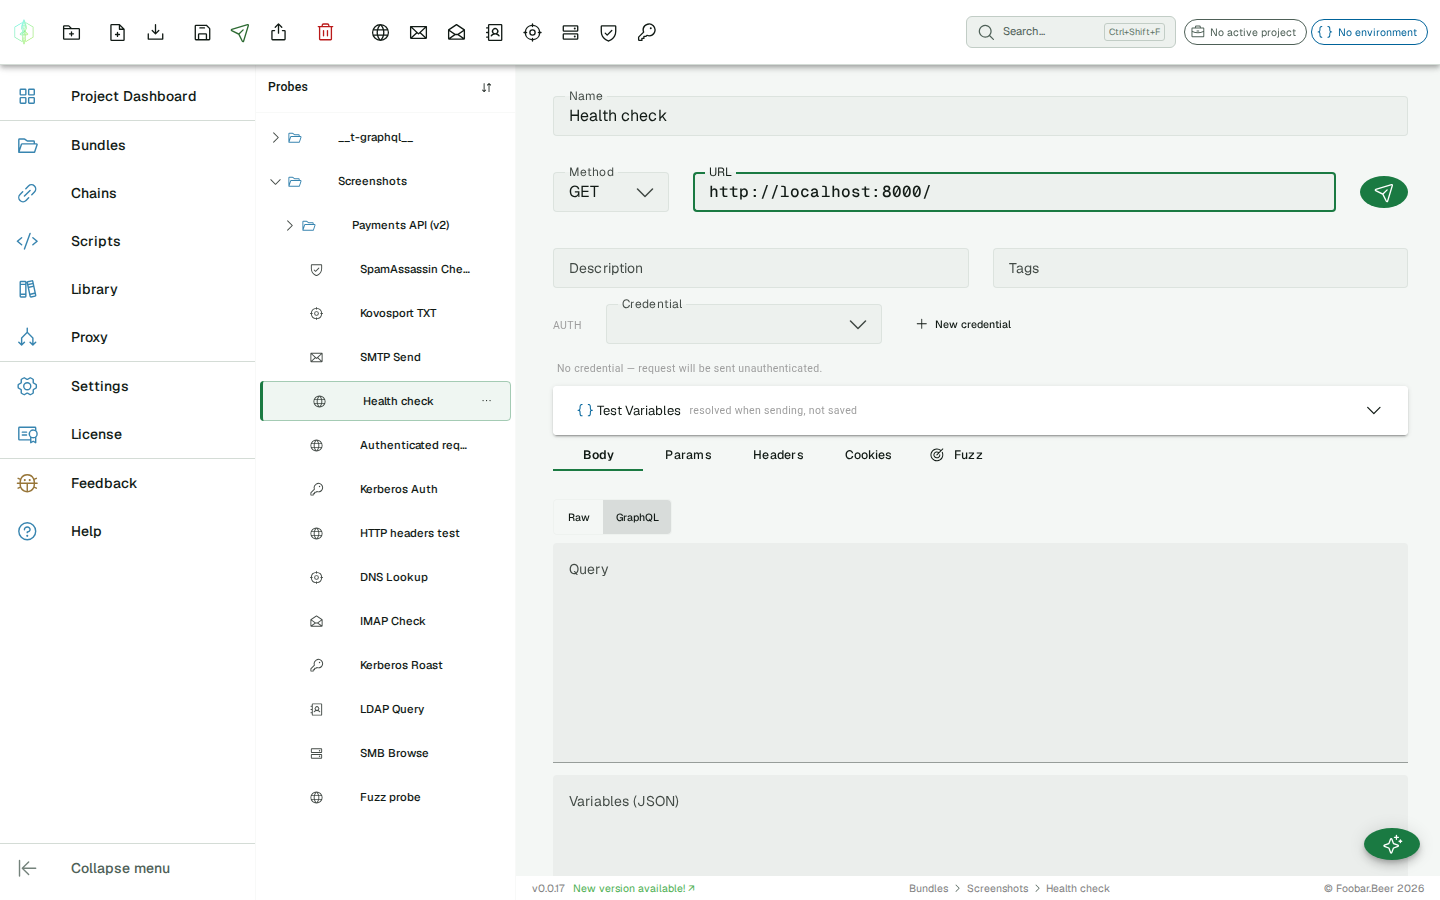This screenshot has width=1440, height=900.
Task: Select SMB Browse probe
Action: pyautogui.click(x=385, y=753)
